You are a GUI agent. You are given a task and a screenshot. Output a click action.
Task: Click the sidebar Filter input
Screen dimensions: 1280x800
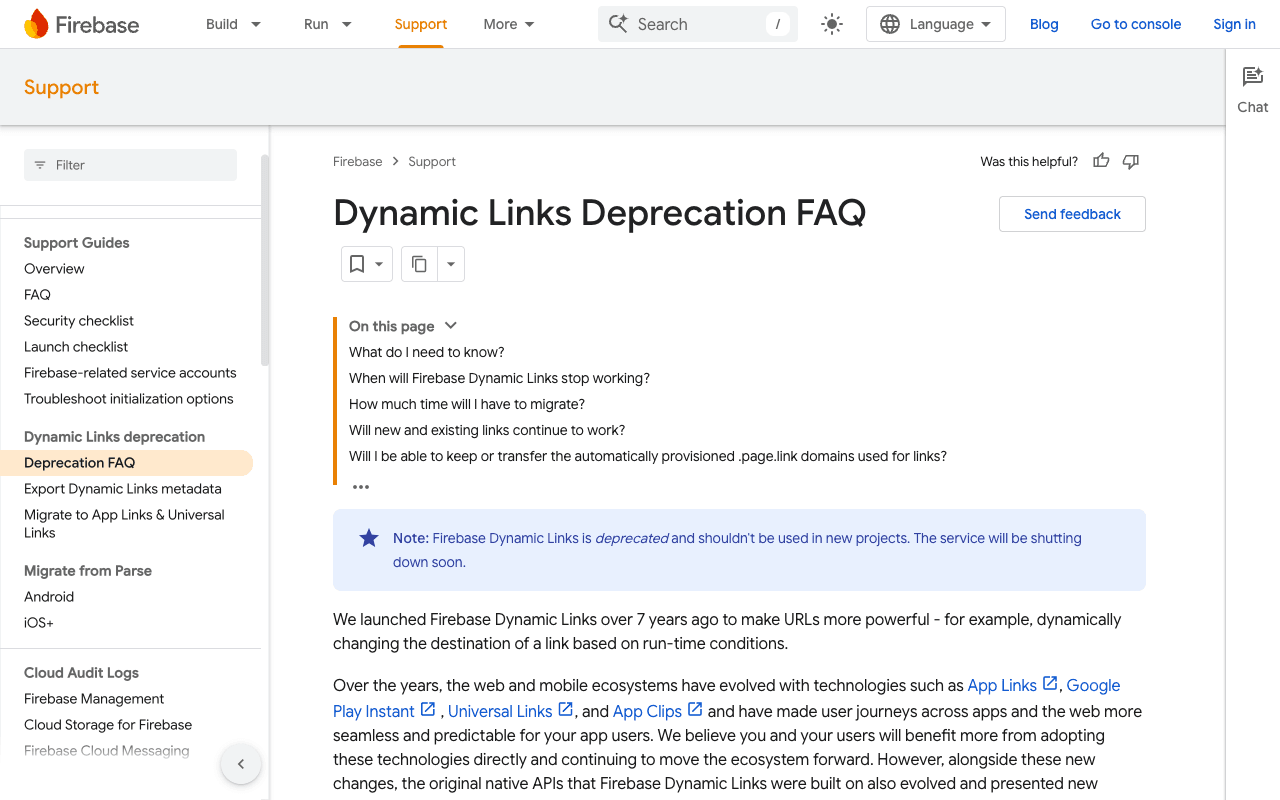130,165
